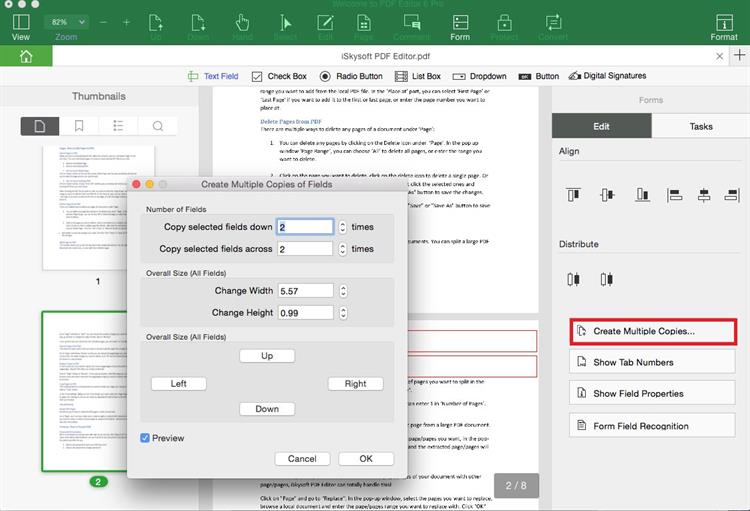Click the second Distribute icon

[607, 279]
